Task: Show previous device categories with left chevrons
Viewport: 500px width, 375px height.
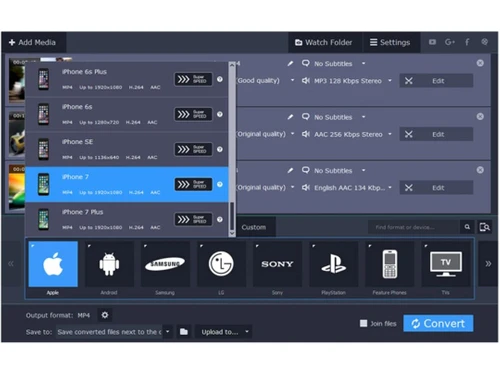Action: tap(11, 264)
